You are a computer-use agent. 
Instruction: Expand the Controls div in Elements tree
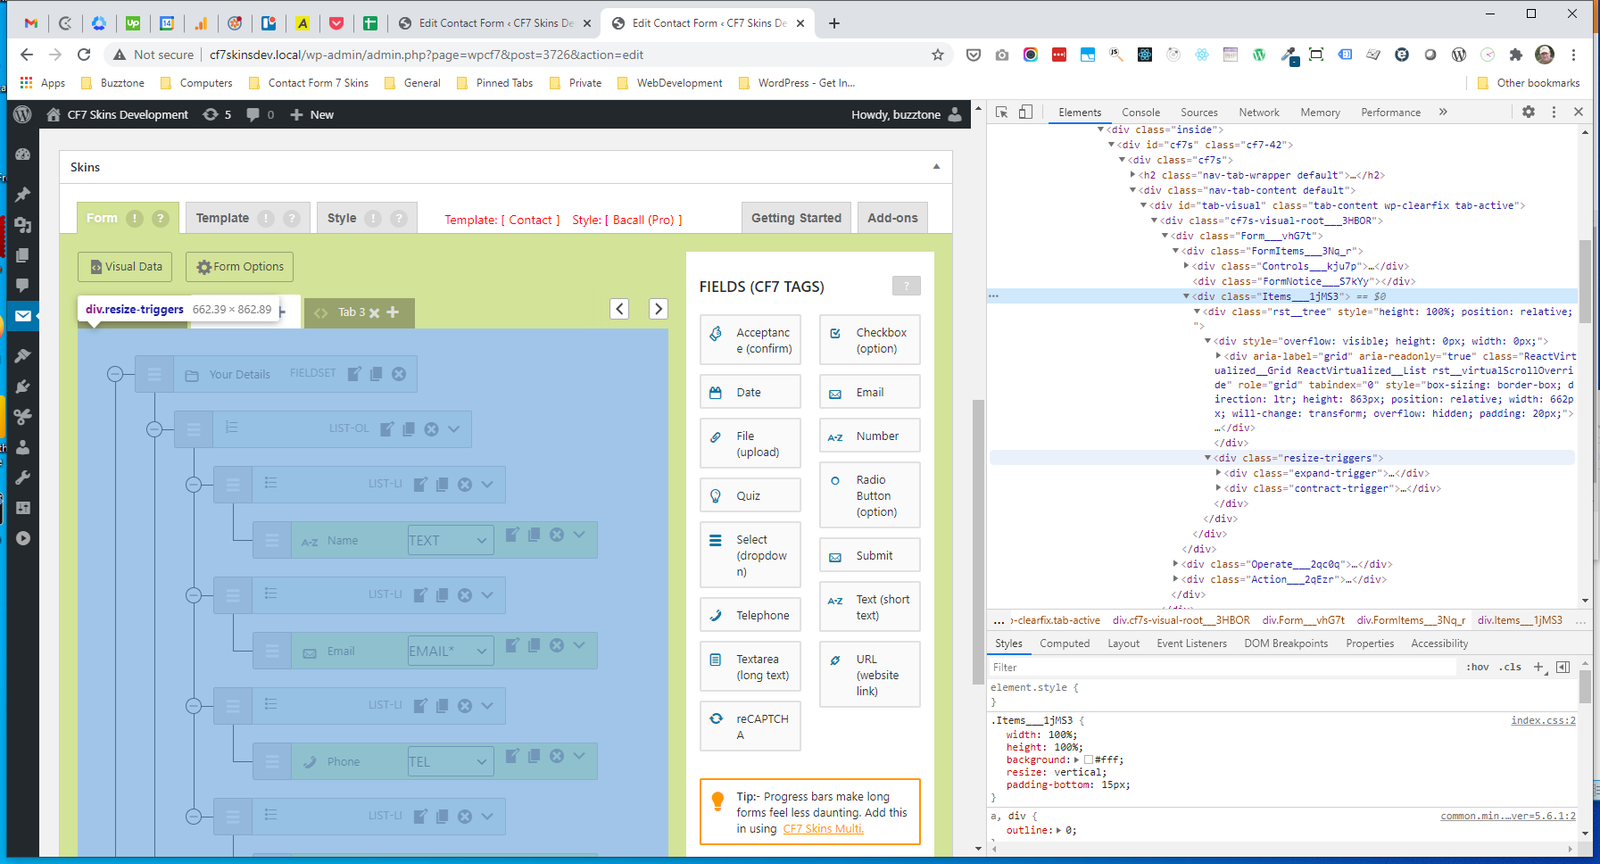(x=1187, y=266)
